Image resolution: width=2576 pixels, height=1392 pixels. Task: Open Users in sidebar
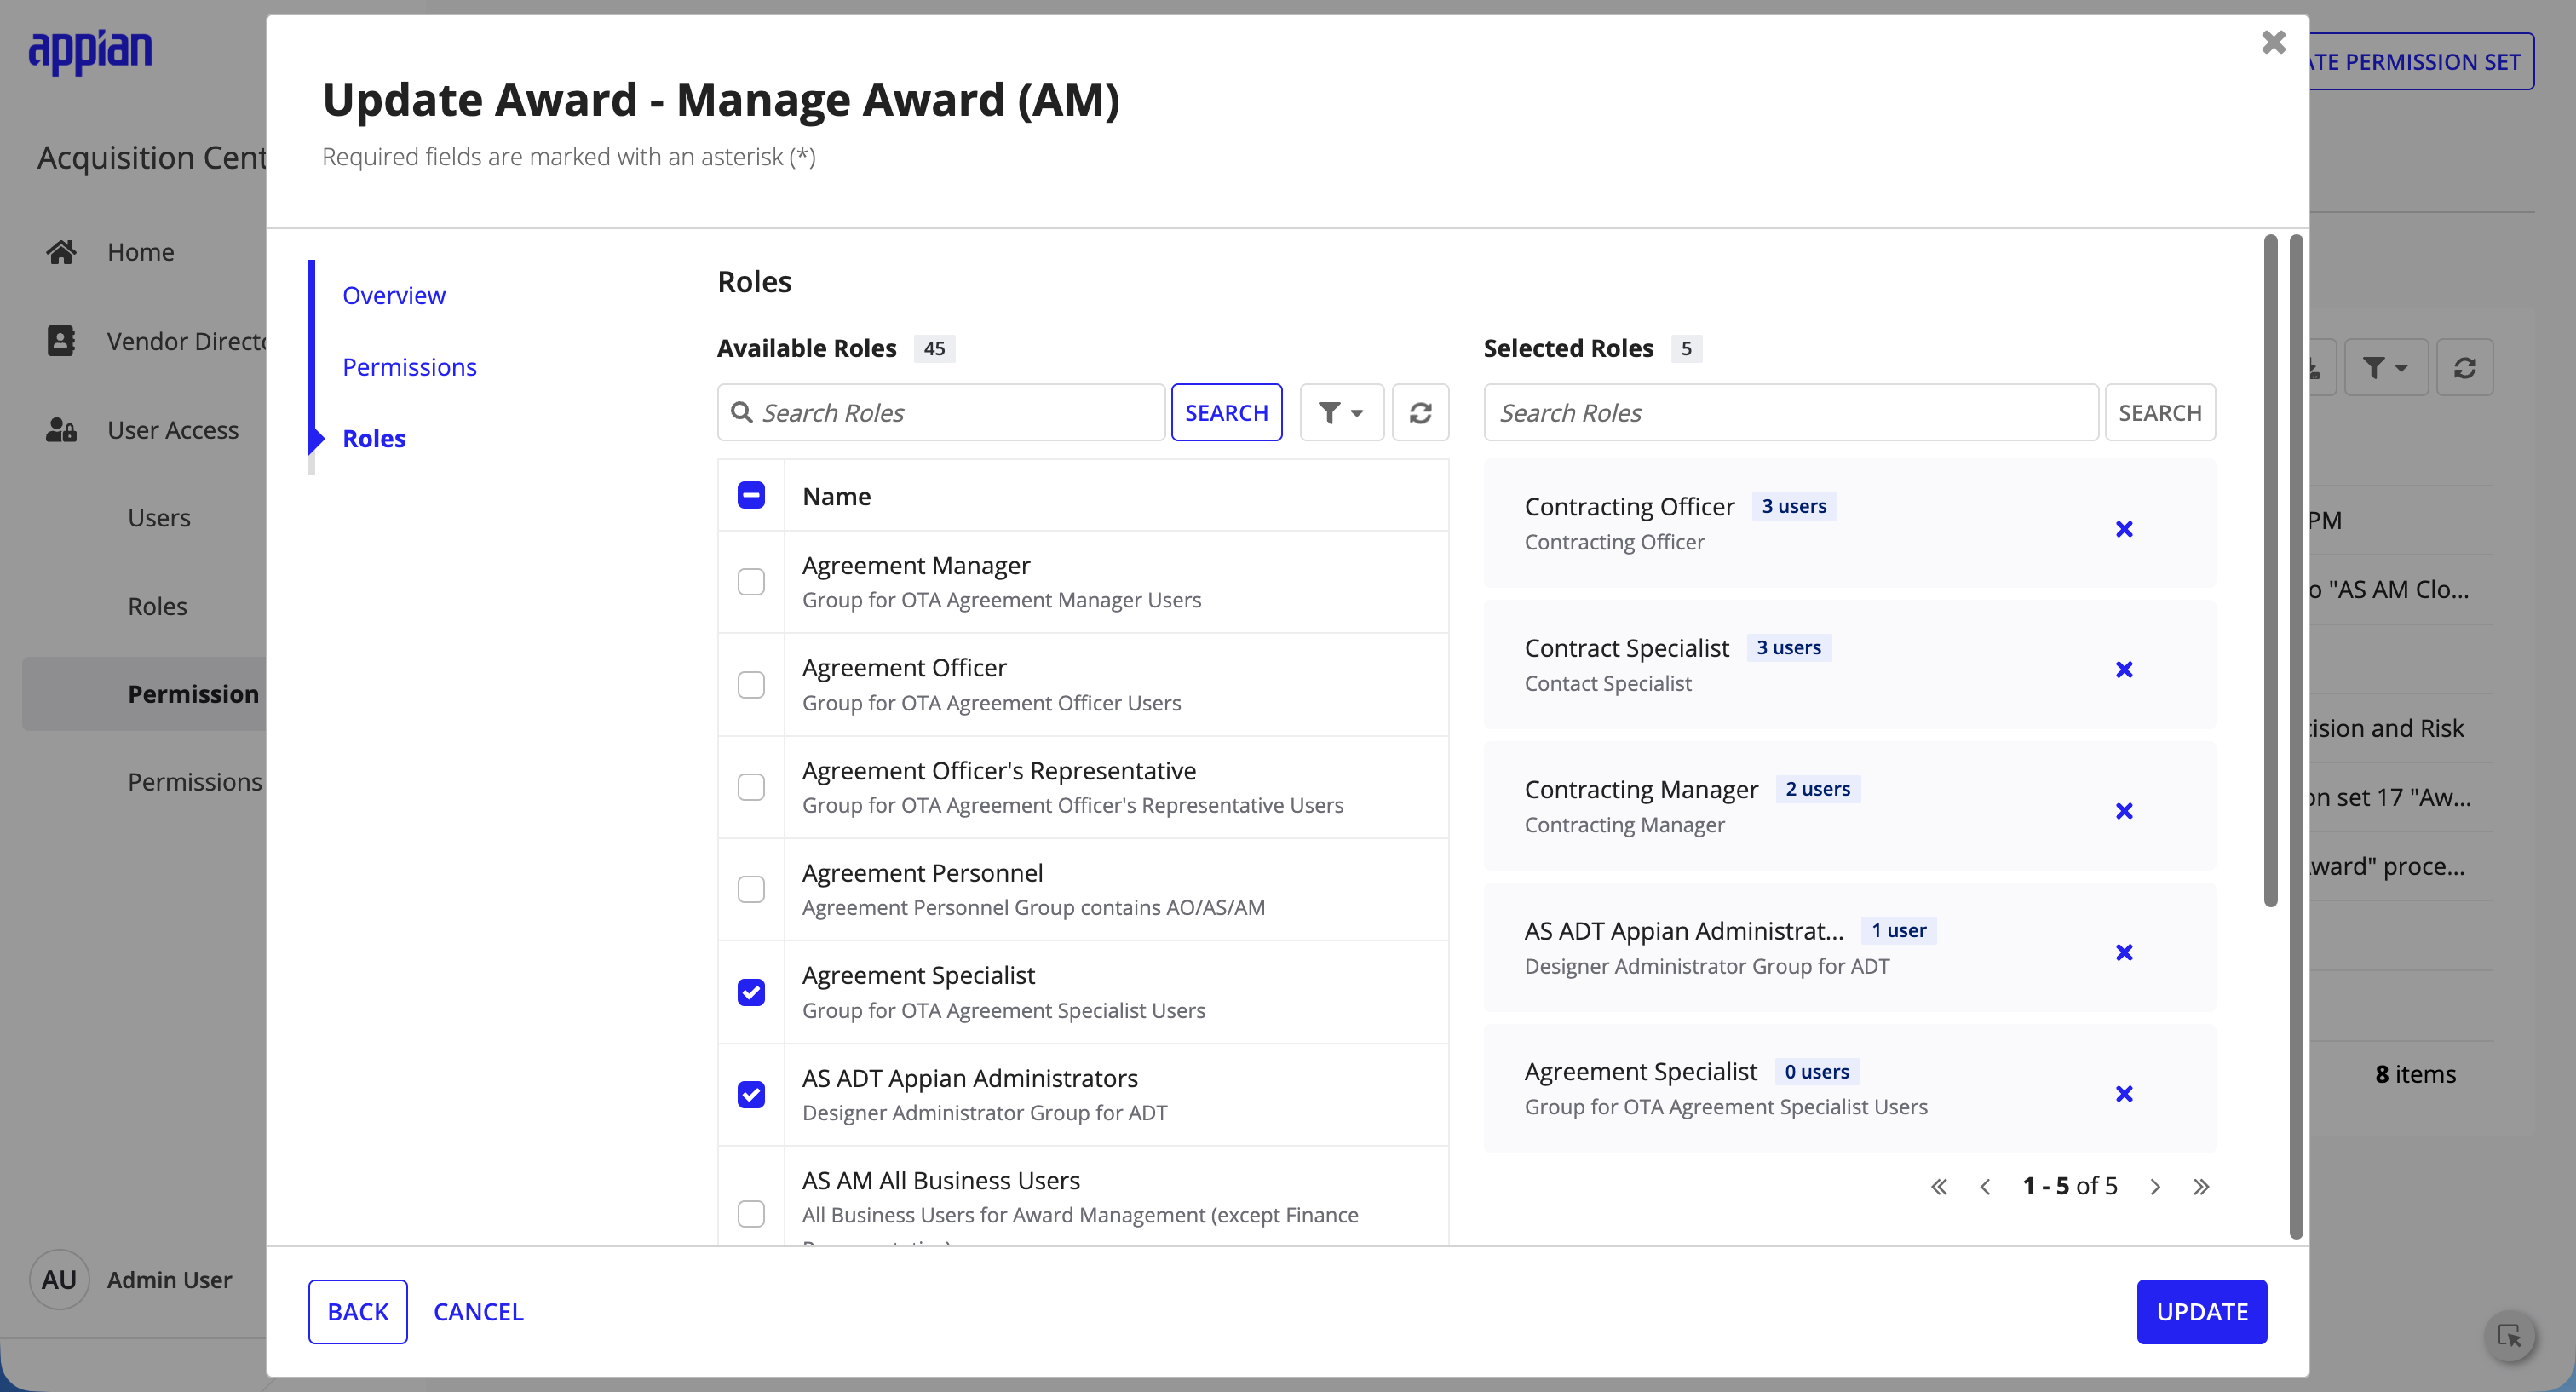[159, 518]
